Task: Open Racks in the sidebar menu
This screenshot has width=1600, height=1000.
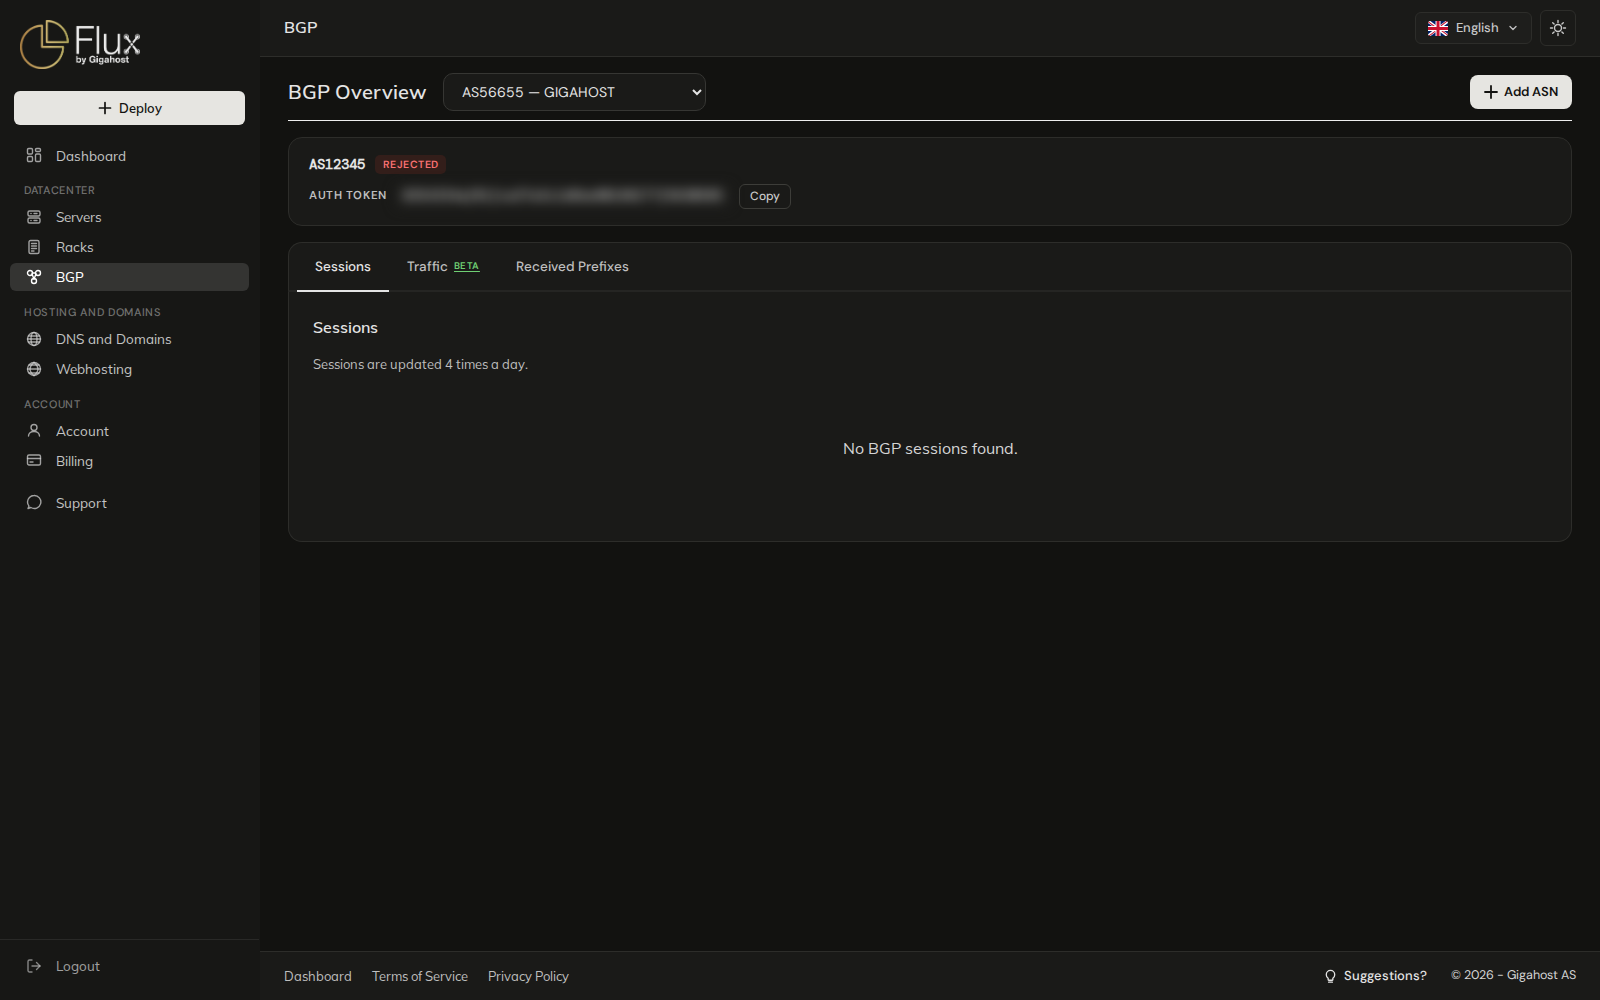Action: pos(129,247)
